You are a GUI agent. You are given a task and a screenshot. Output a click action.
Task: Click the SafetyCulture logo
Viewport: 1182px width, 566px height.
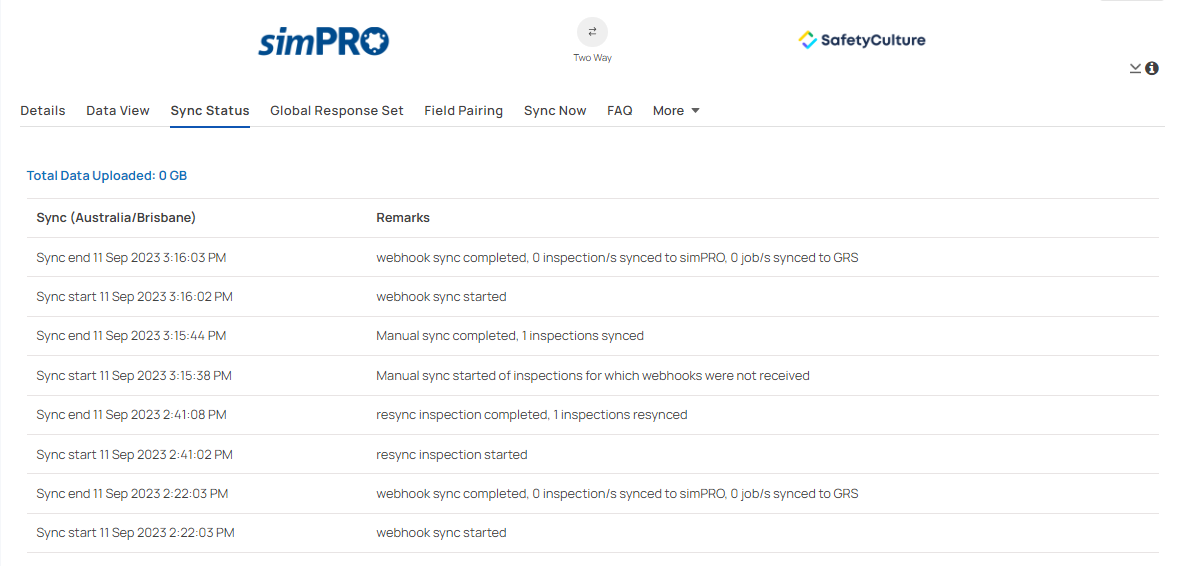pos(862,40)
